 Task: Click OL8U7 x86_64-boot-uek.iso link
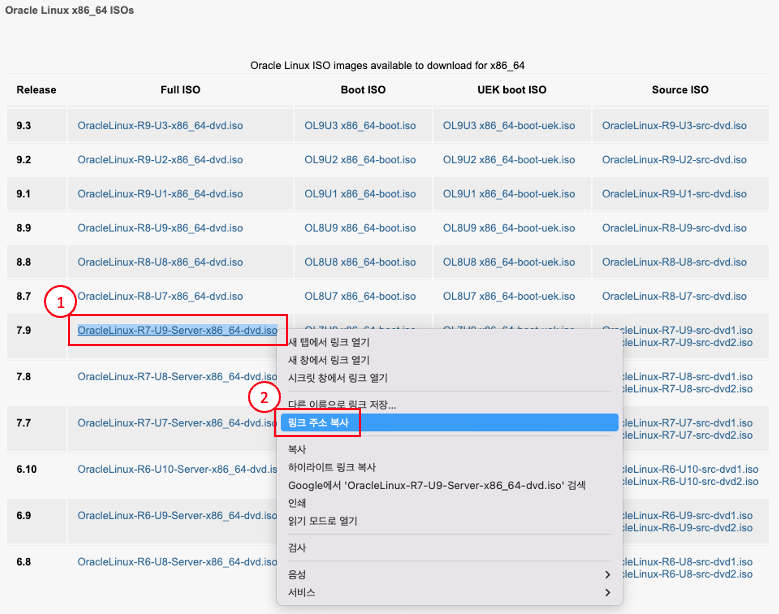click(x=509, y=297)
